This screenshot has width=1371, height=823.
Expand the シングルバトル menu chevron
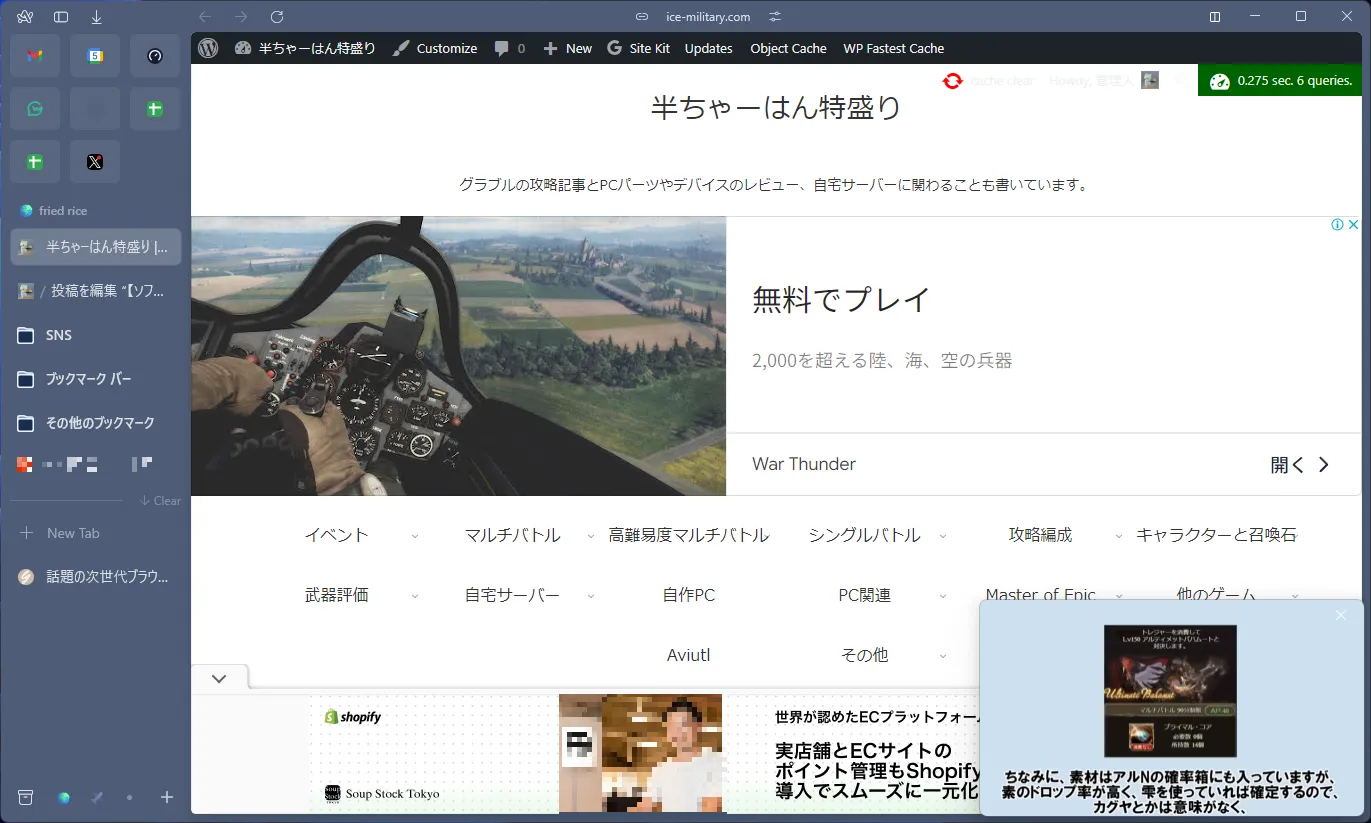pyautogui.click(x=943, y=536)
